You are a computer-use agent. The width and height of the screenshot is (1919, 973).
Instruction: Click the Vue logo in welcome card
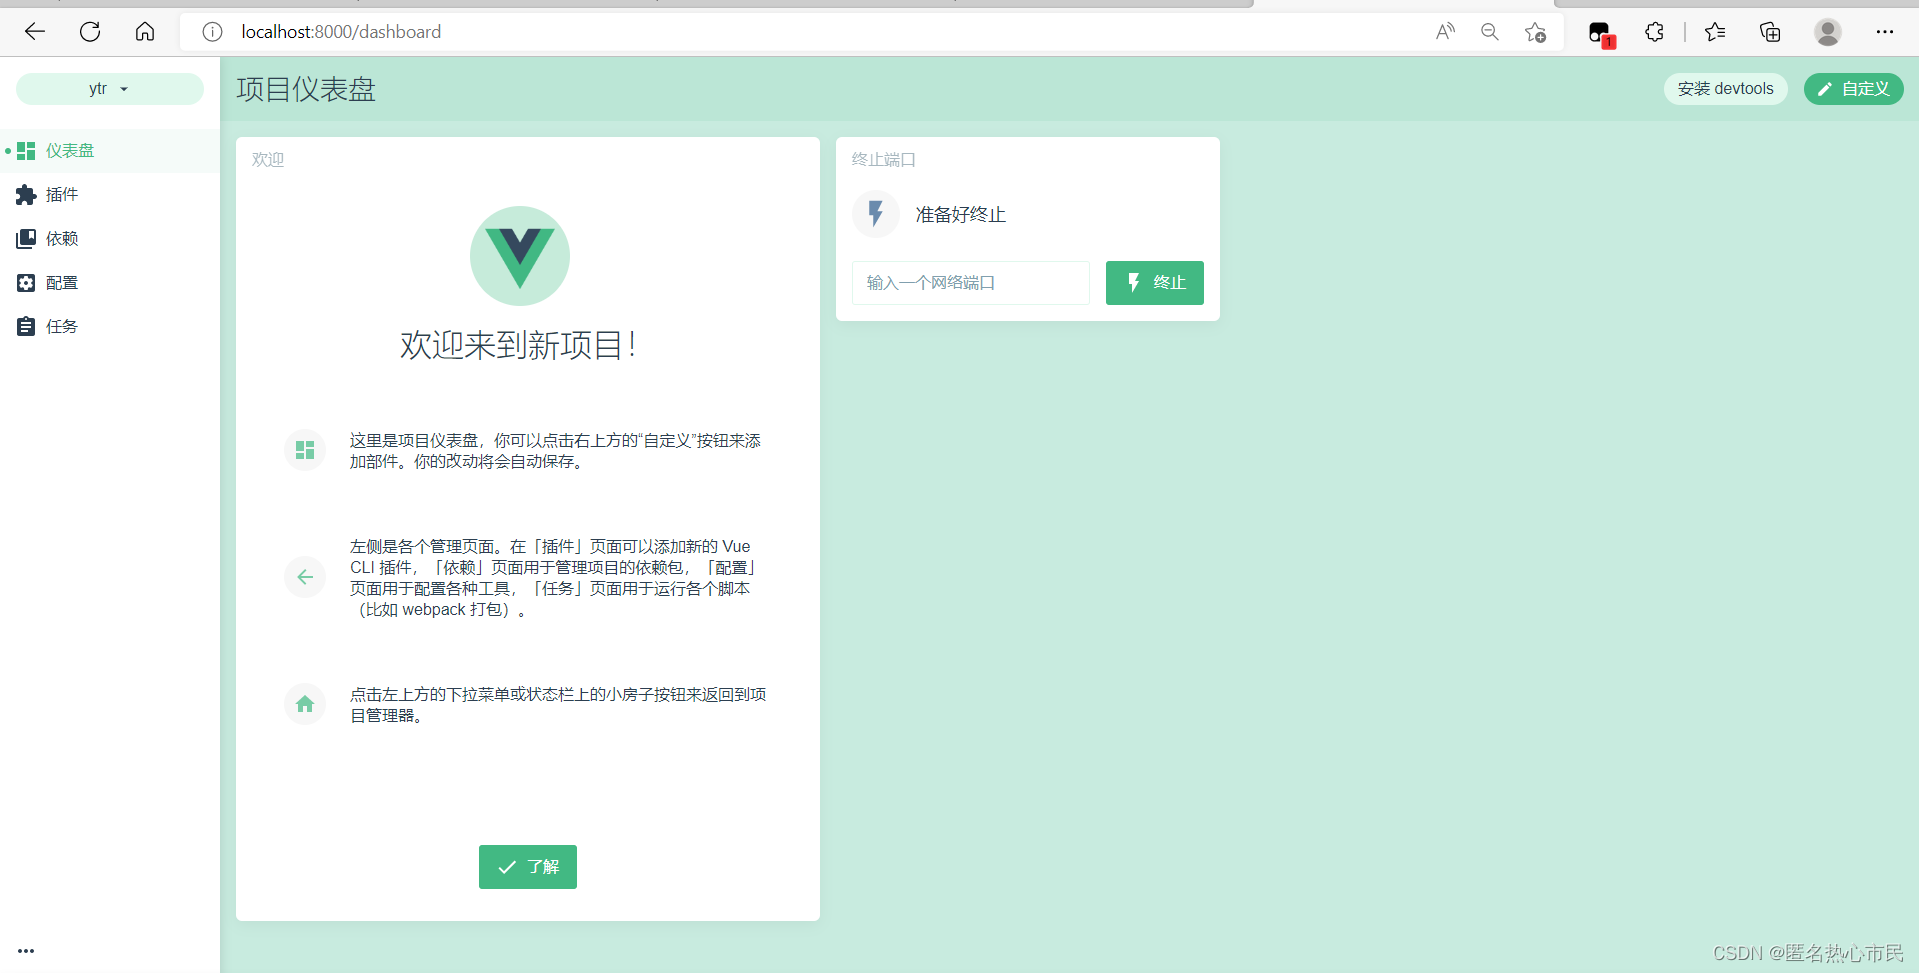[520, 256]
